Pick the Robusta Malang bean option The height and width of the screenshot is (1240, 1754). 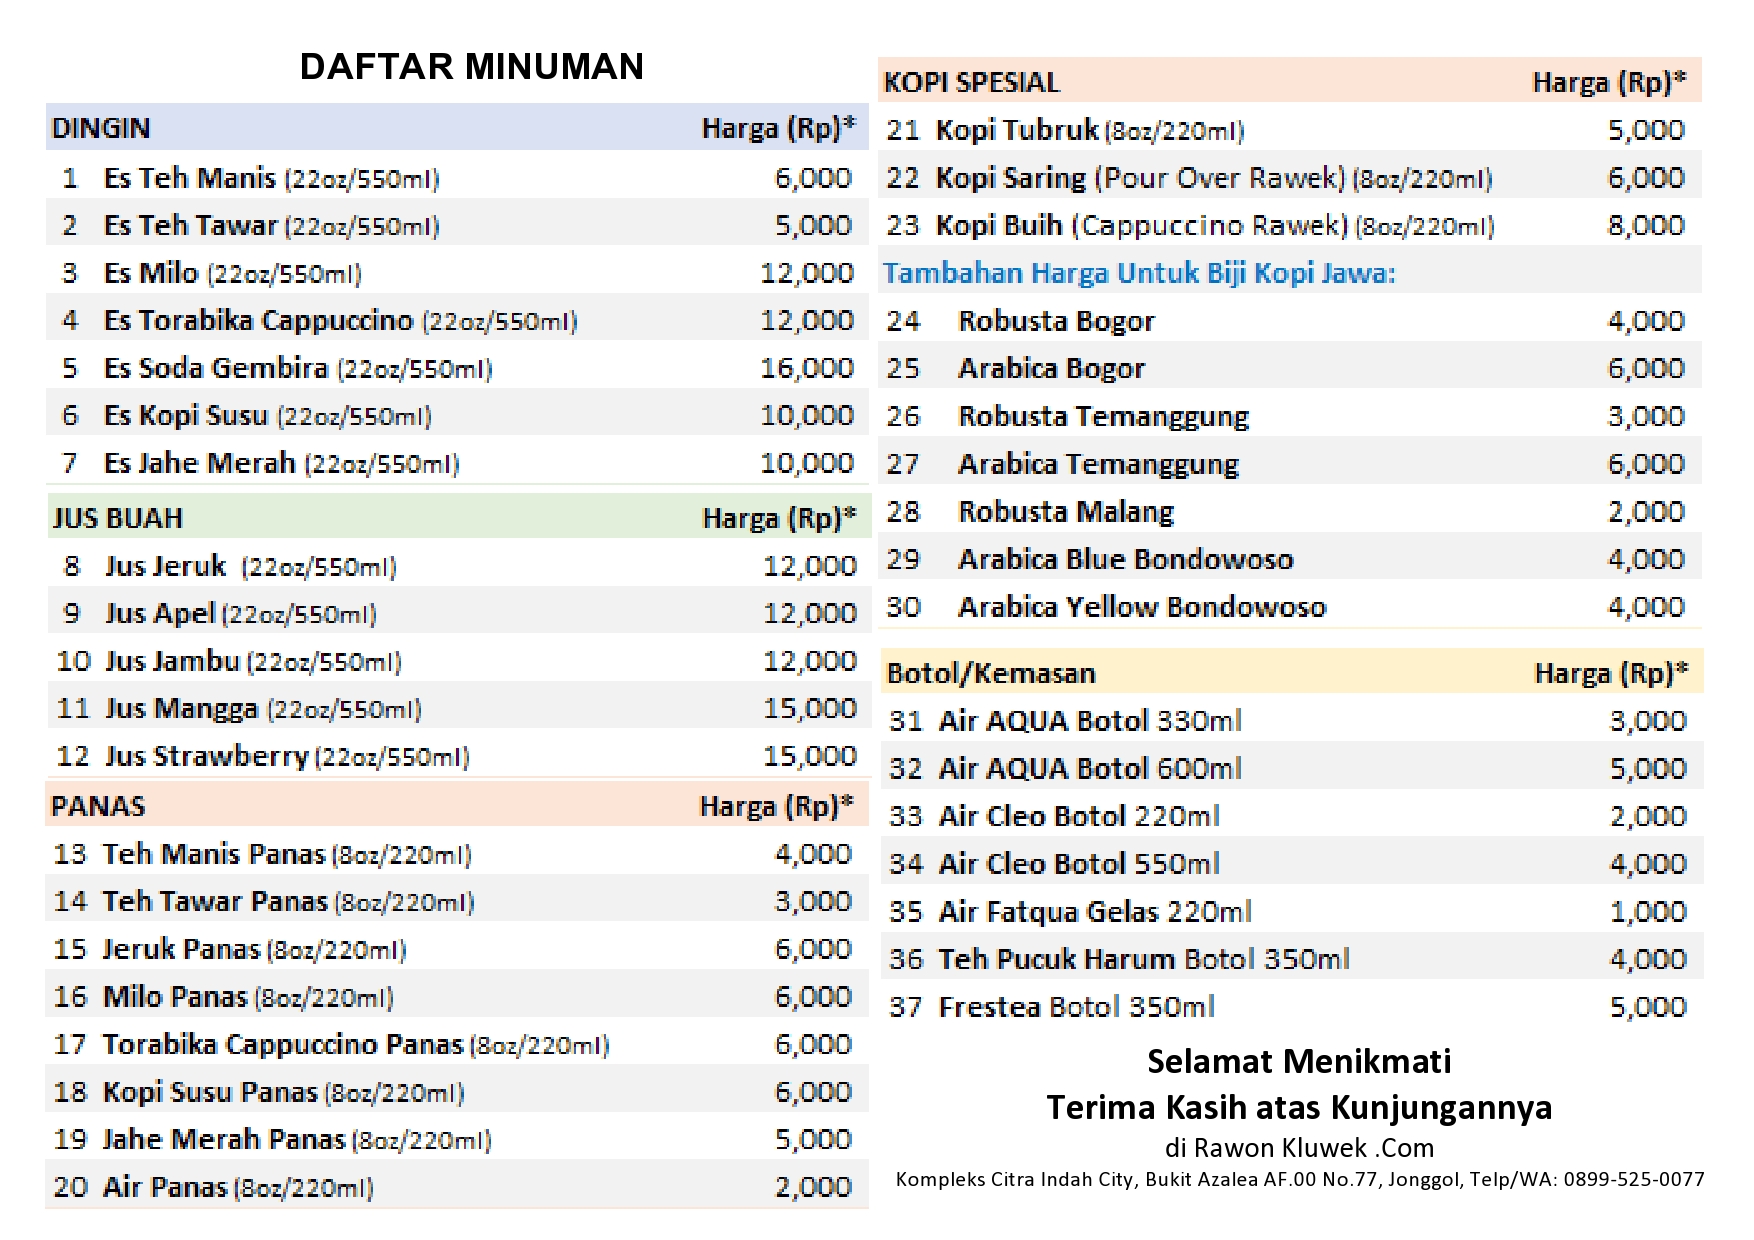(x=1065, y=512)
